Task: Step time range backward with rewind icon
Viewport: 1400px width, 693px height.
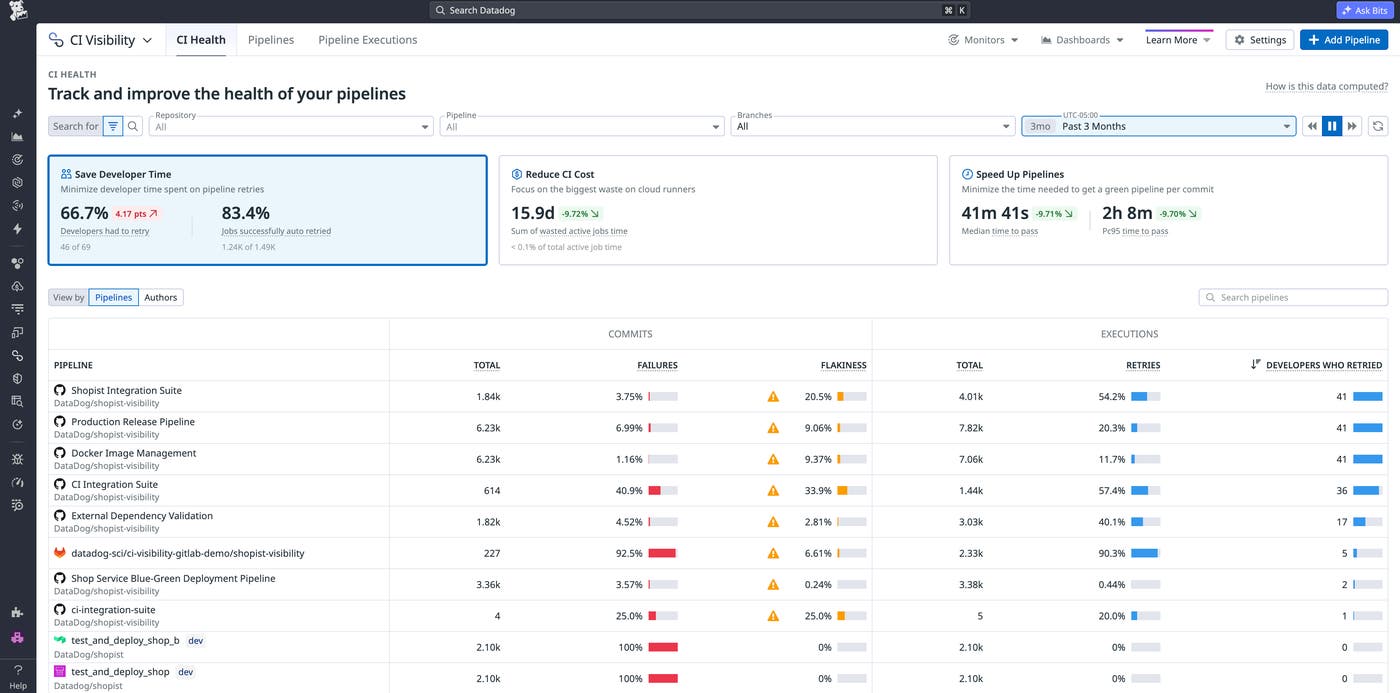Action: tap(1312, 126)
